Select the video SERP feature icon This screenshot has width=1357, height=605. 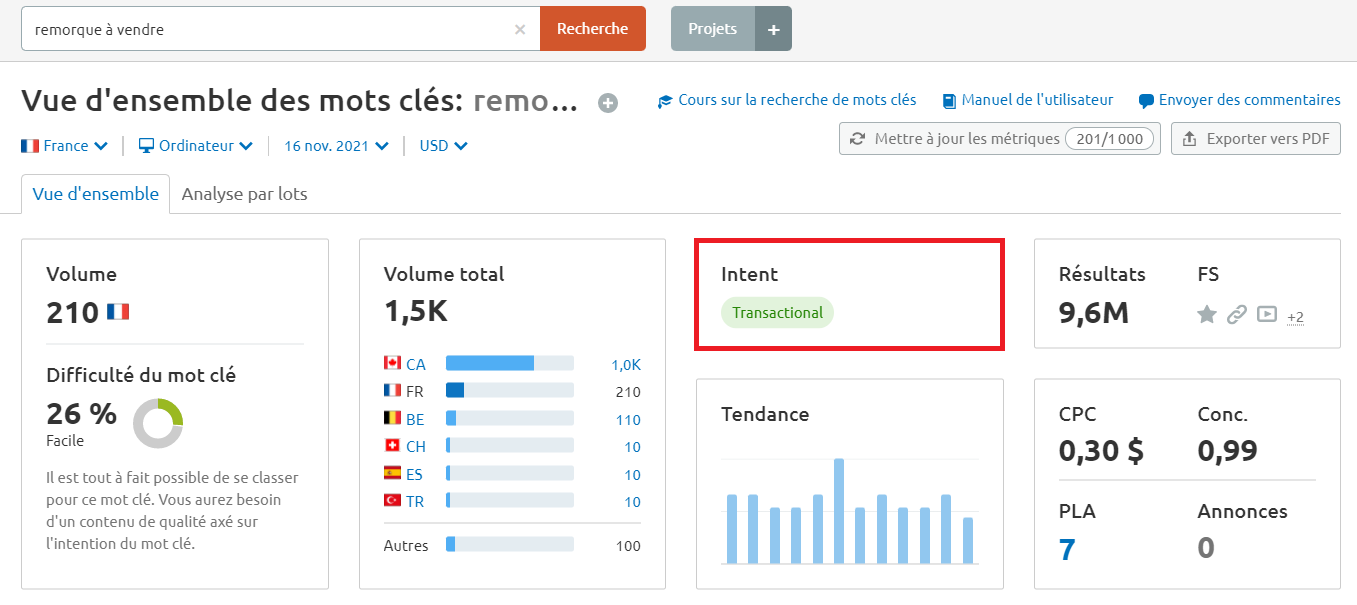tap(1266, 314)
